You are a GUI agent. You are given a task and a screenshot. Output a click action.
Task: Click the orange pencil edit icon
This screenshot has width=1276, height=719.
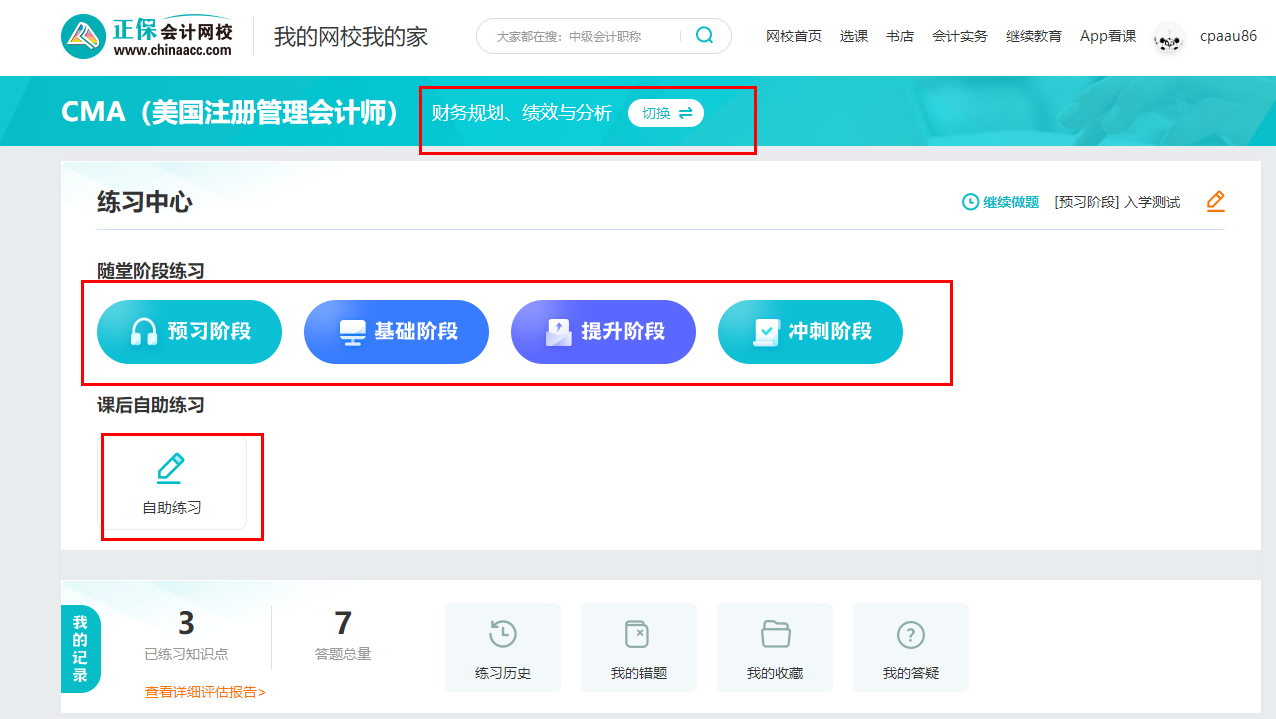point(1215,201)
